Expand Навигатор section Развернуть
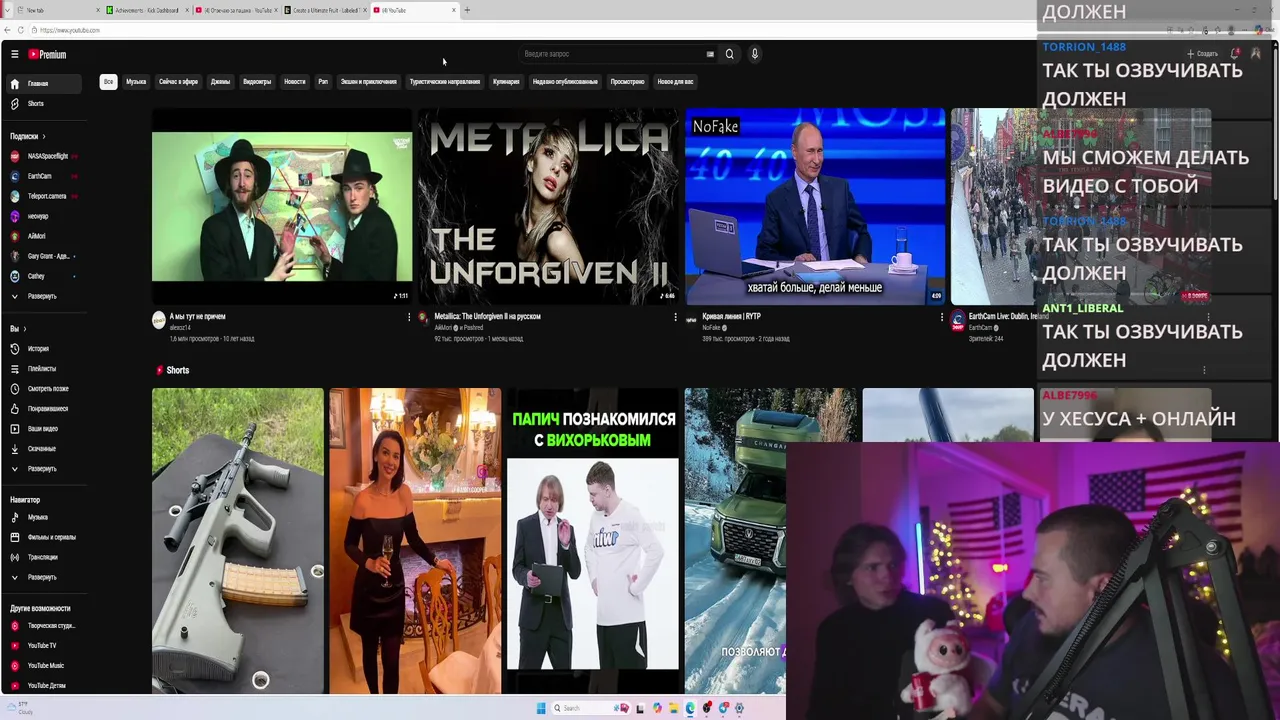The height and width of the screenshot is (720, 1280). [43, 577]
